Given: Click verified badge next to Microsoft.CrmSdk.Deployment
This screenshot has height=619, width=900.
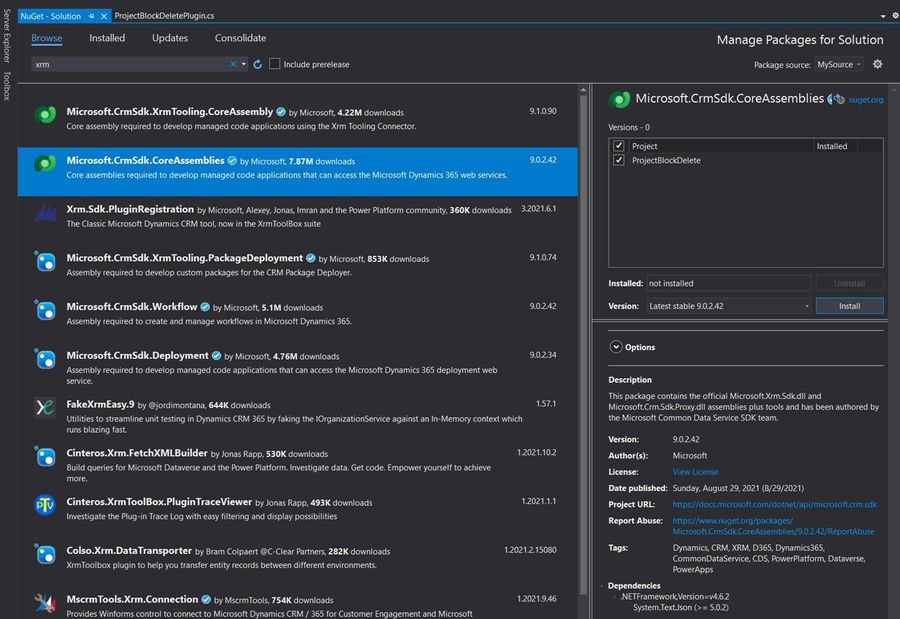Looking at the screenshot, I should 216,356.
